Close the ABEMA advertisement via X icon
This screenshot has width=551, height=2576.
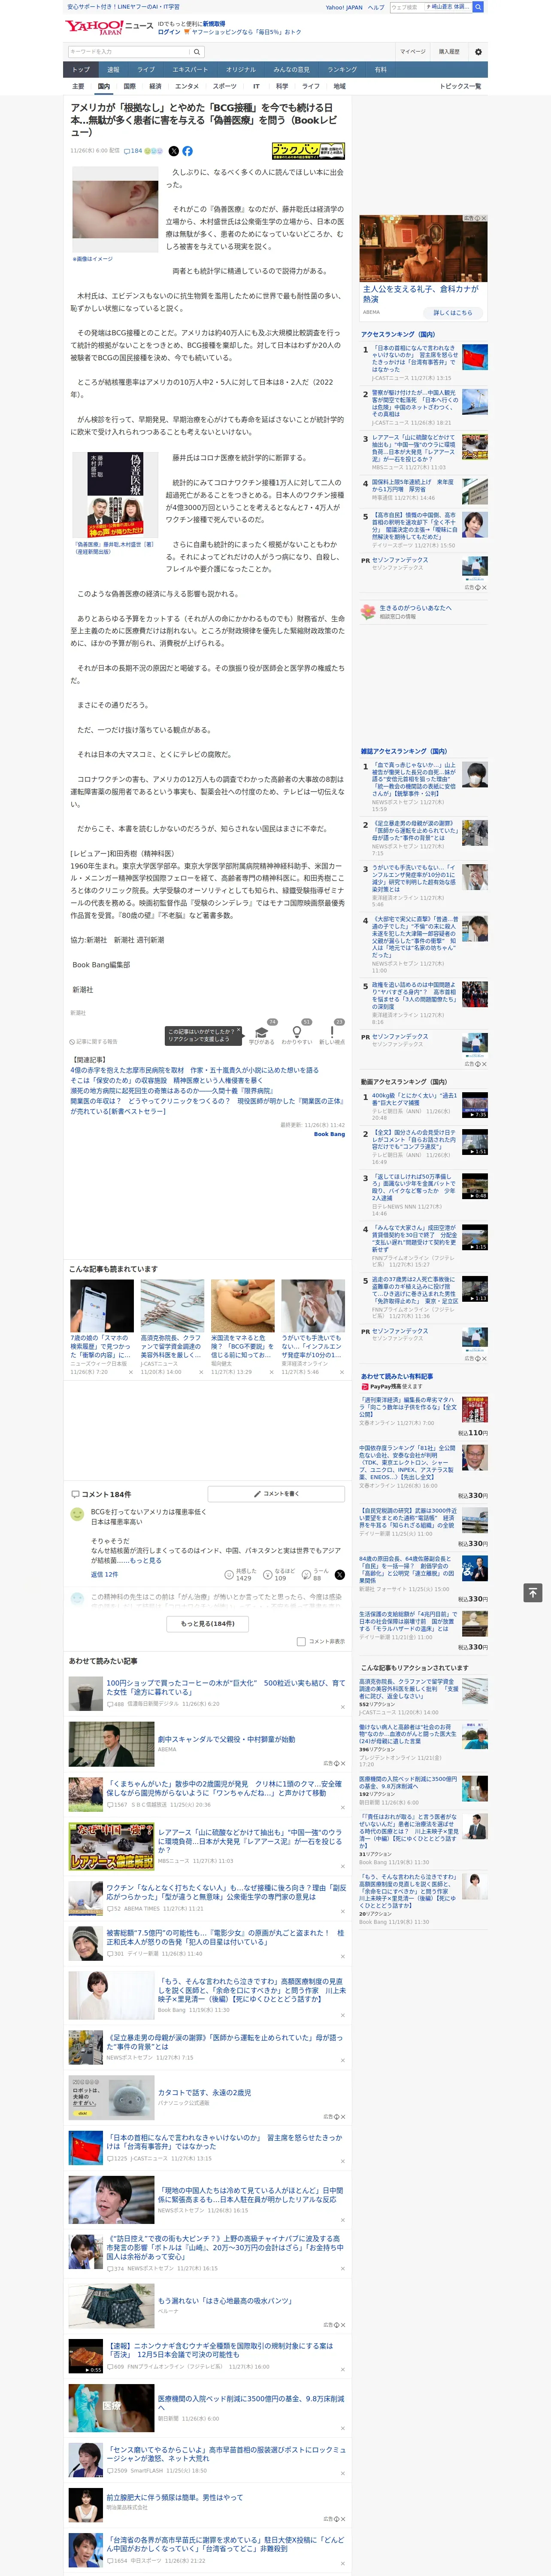pos(484,218)
